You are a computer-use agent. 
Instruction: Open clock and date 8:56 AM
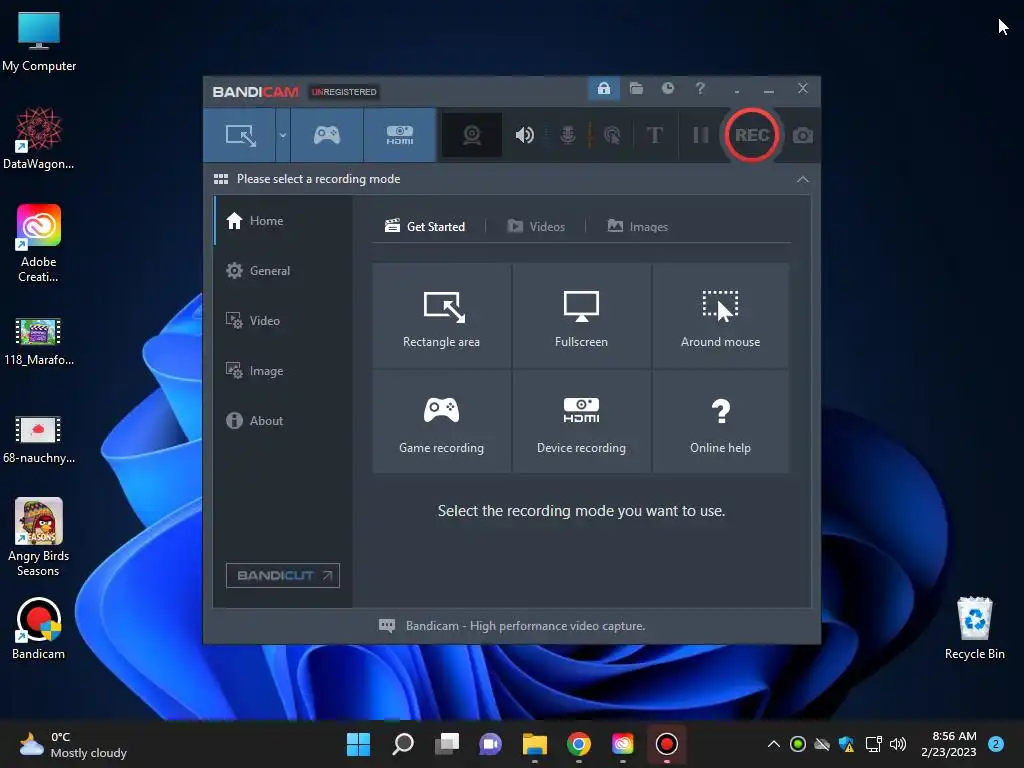949,744
